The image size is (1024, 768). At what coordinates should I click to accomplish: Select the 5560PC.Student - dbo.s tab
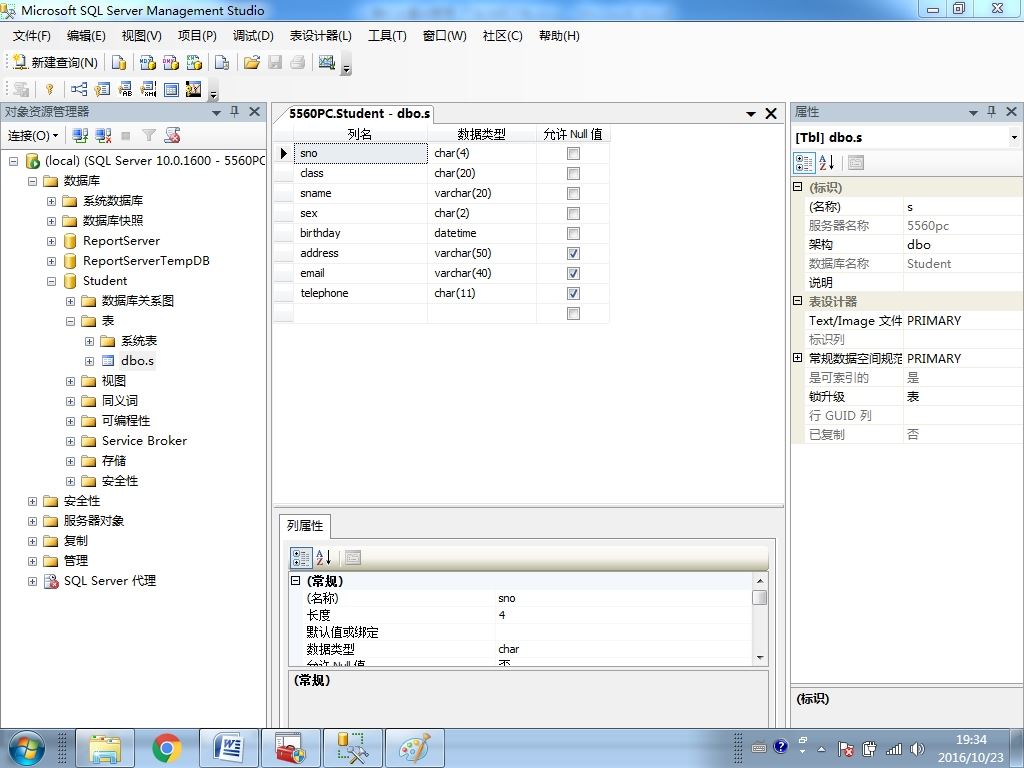[359, 114]
